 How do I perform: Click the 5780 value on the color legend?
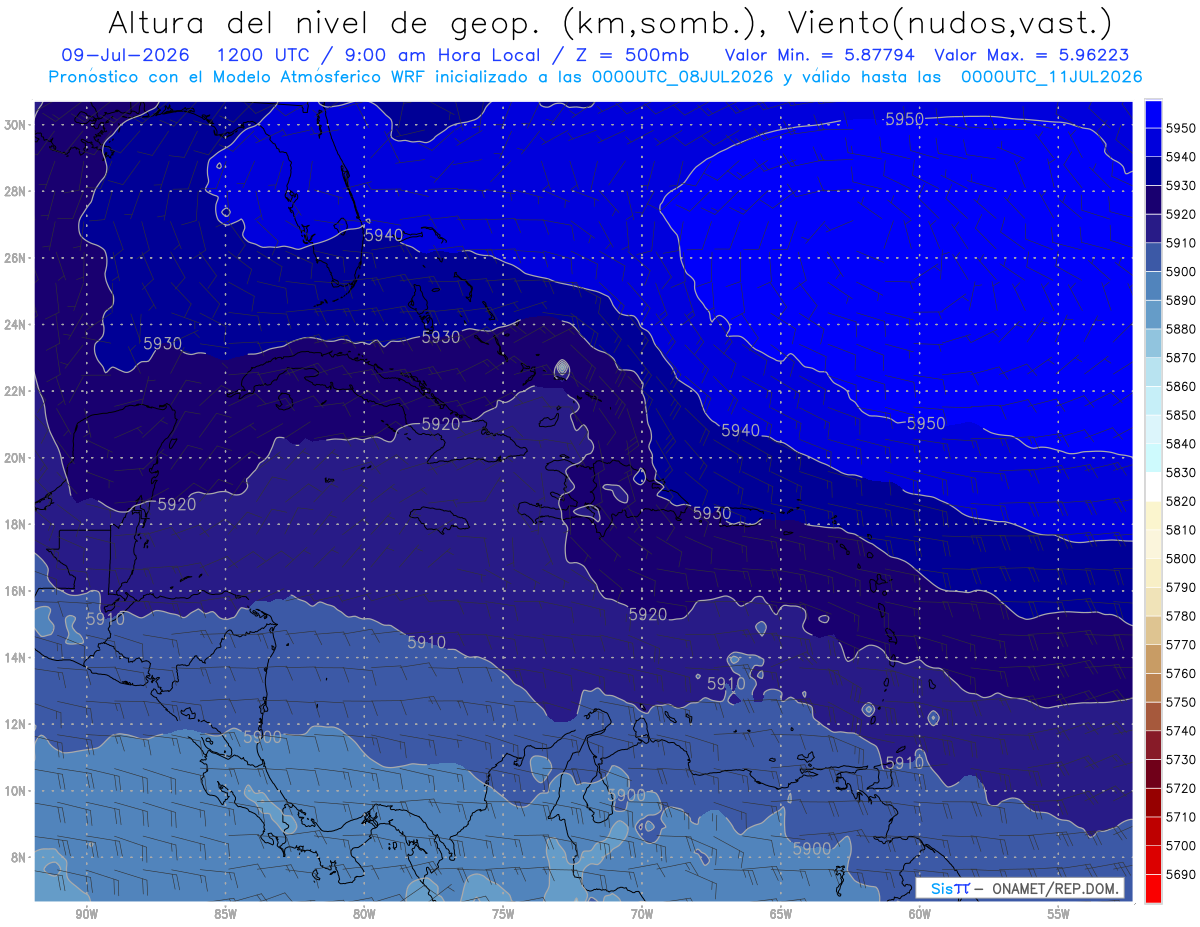[1181, 616]
